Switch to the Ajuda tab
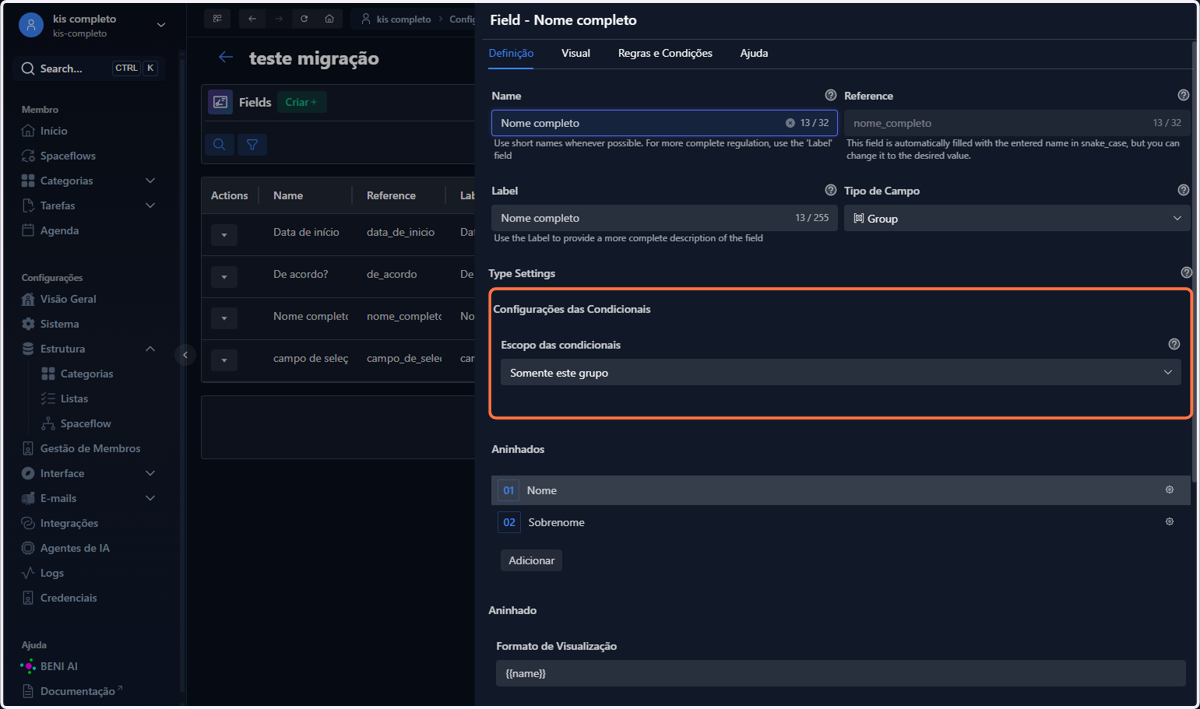The width and height of the screenshot is (1200, 709). [x=754, y=53]
